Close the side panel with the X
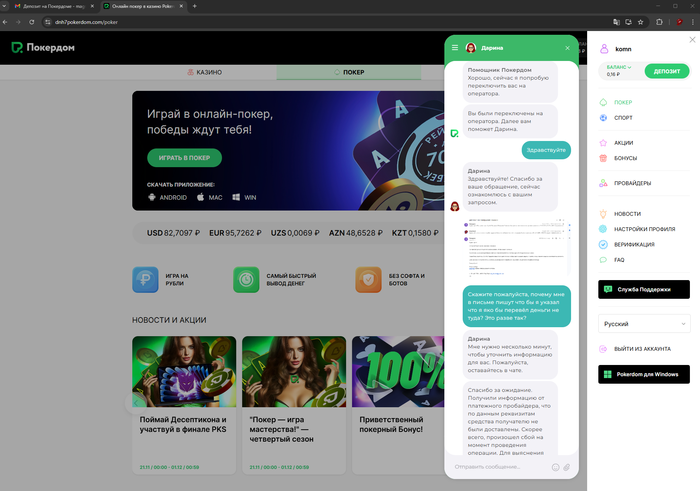This screenshot has height=491, width=700. click(x=692, y=40)
